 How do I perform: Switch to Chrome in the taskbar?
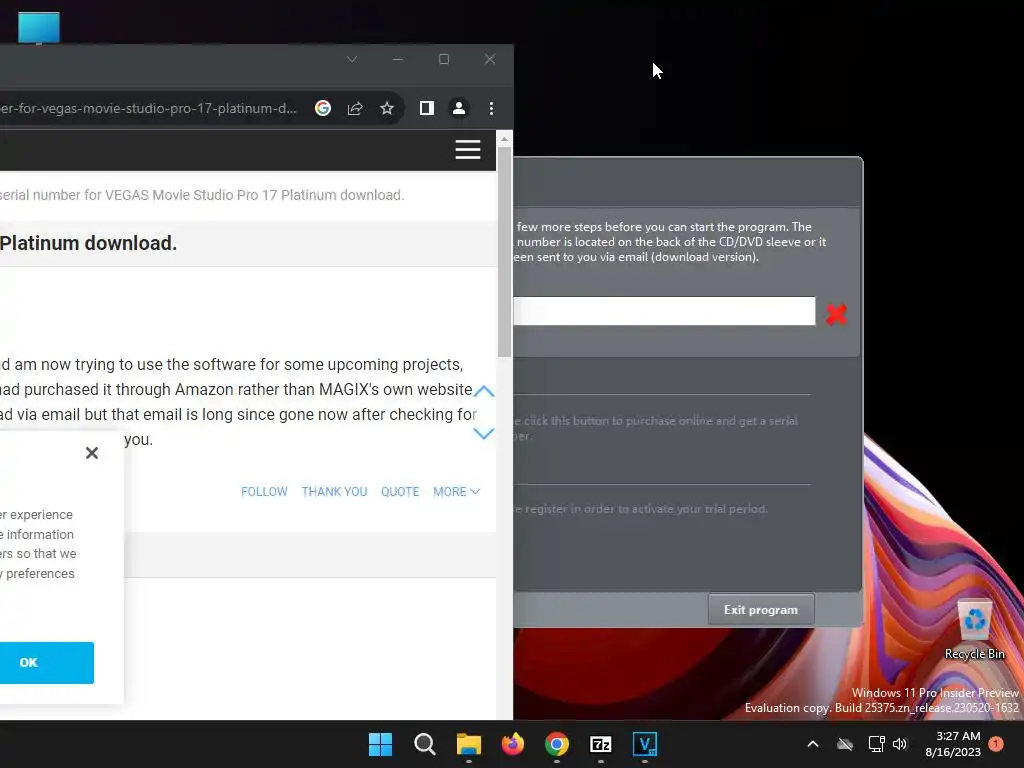pyautogui.click(x=557, y=744)
